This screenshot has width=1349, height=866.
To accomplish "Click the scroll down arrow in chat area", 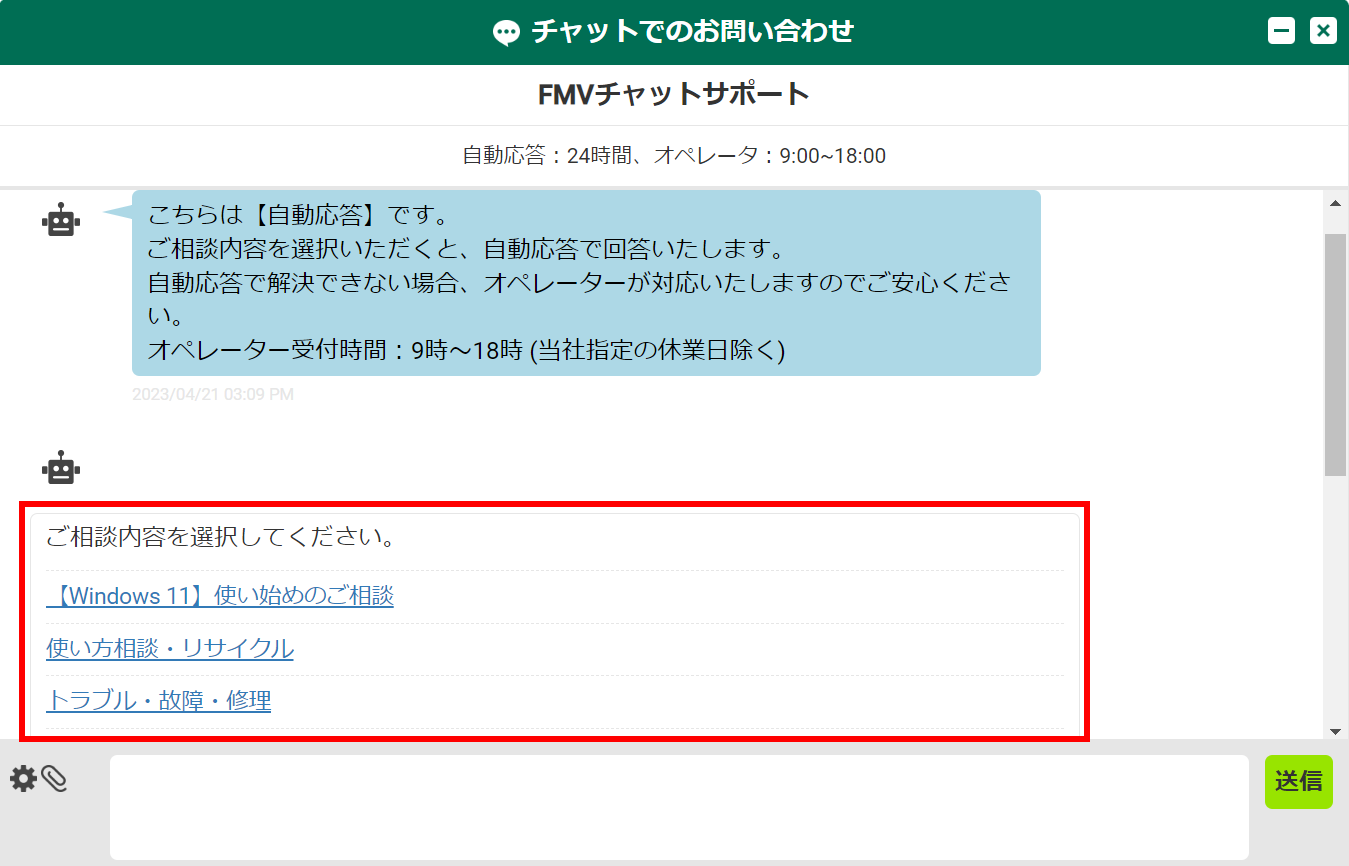I will point(1335,731).
